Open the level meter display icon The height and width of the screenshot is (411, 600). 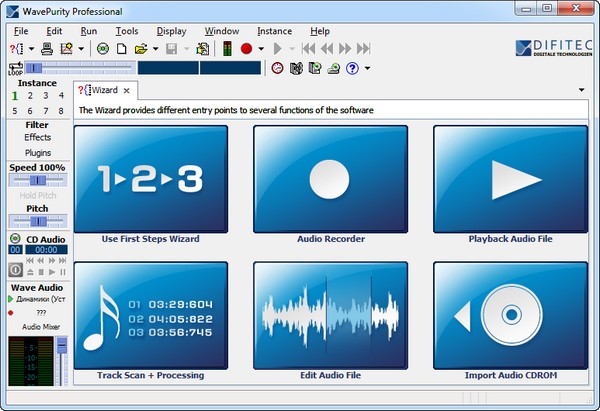(227, 48)
